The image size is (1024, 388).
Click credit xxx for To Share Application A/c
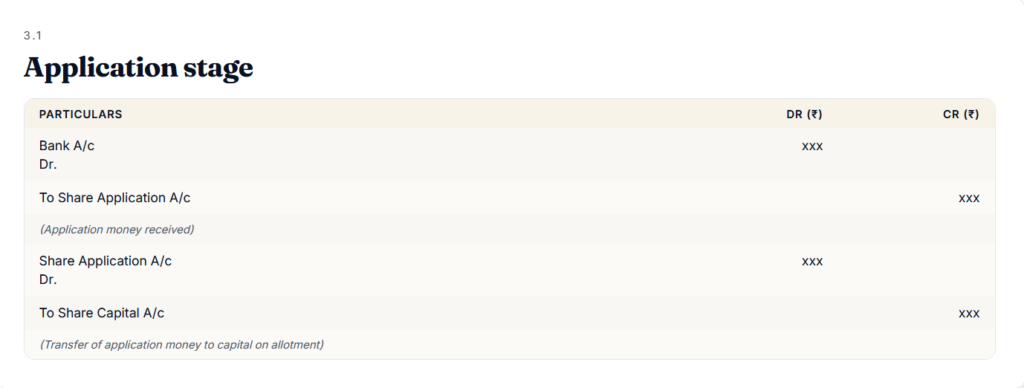969,199
